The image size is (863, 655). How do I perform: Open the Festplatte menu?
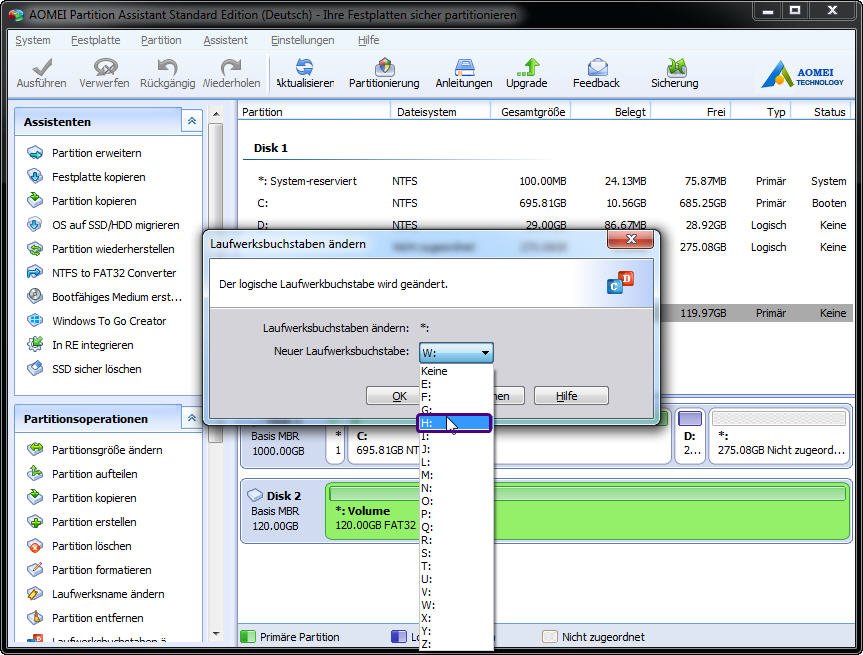tap(96, 40)
